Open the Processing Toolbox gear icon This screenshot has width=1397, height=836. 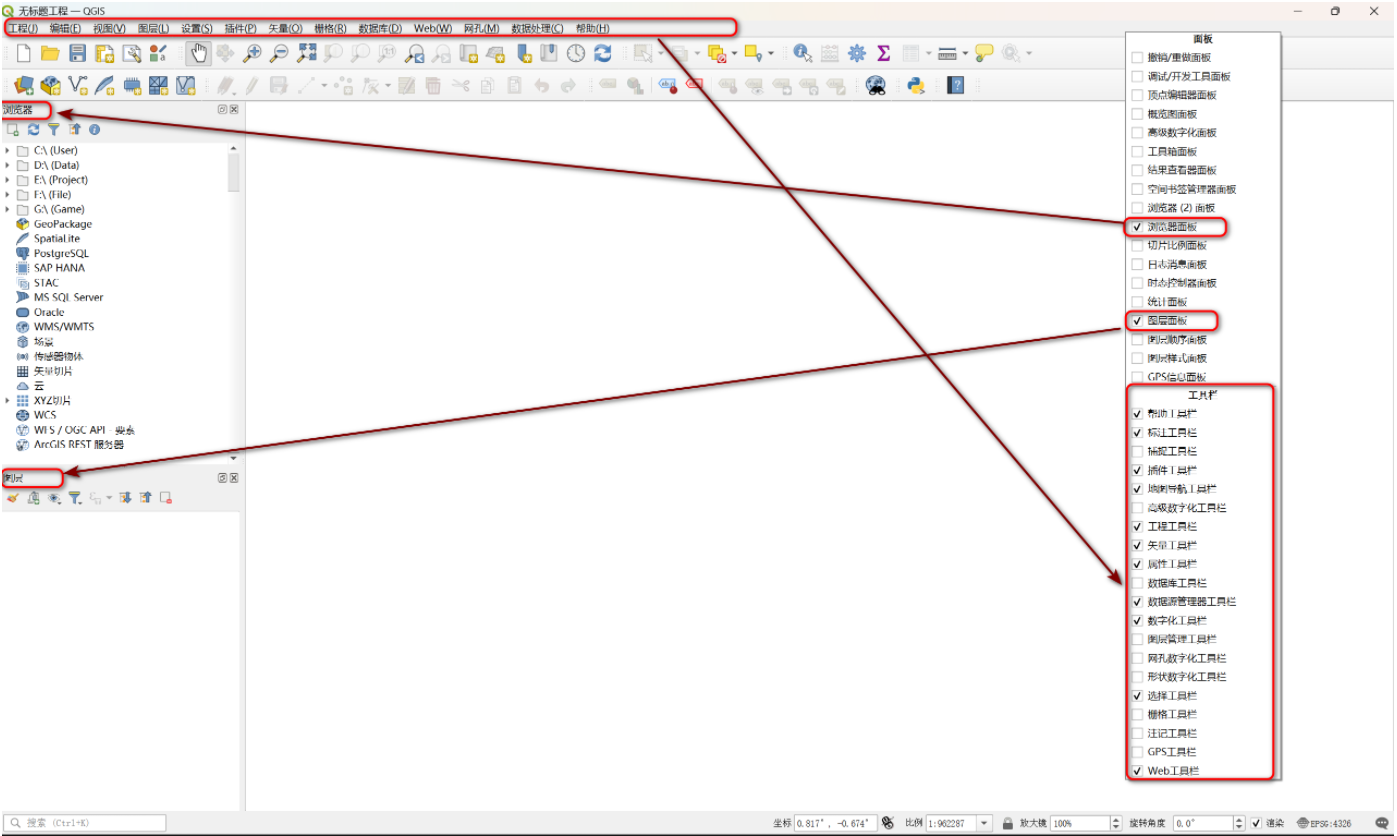click(x=857, y=53)
